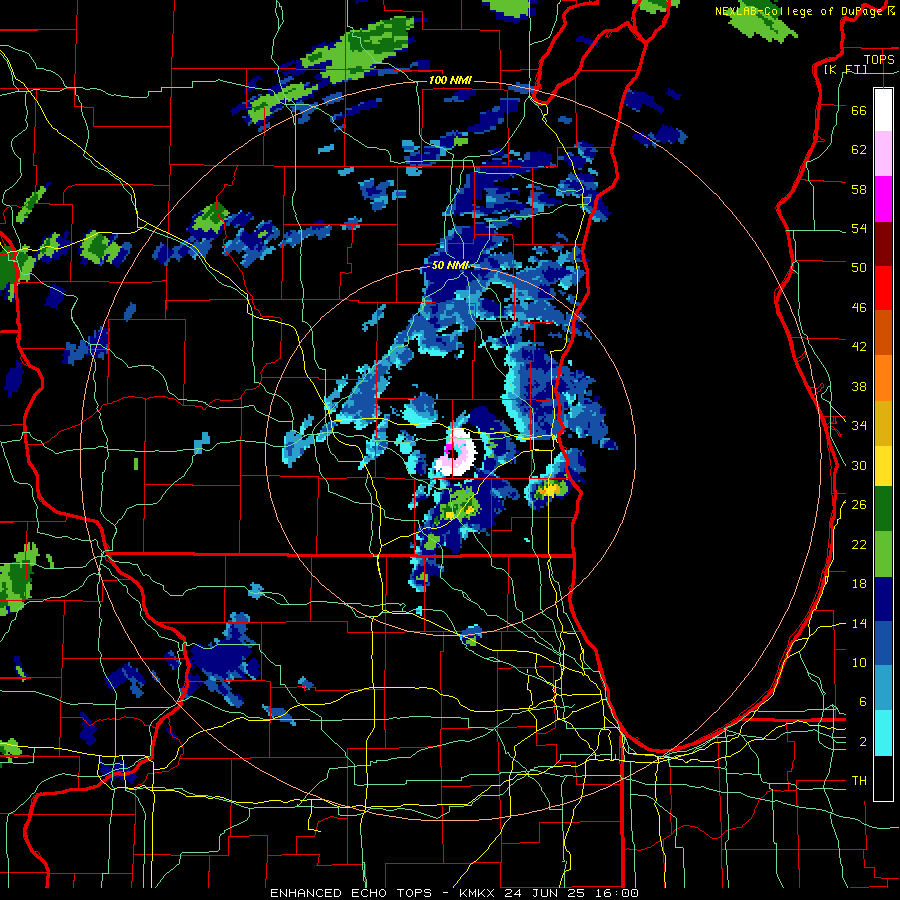Select the legend value 30
The height and width of the screenshot is (900, 900).
[x=859, y=465]
